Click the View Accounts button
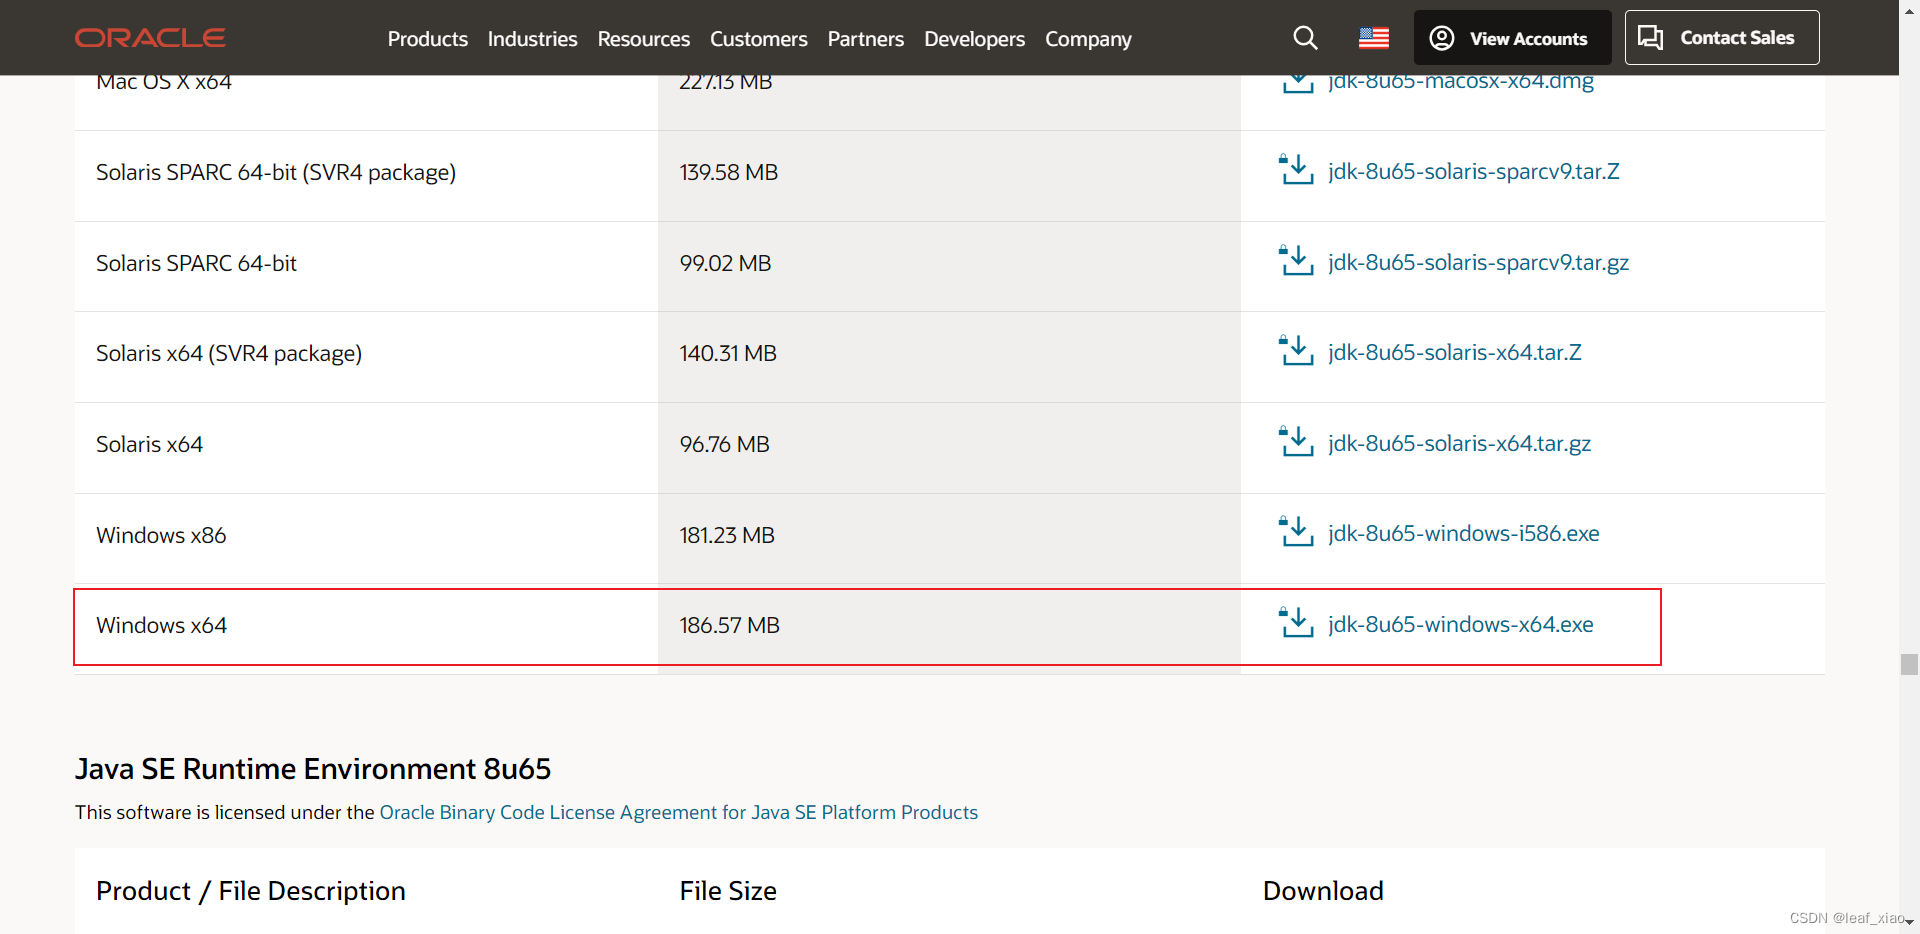 pyautogui.click(x=1512, y=38)
